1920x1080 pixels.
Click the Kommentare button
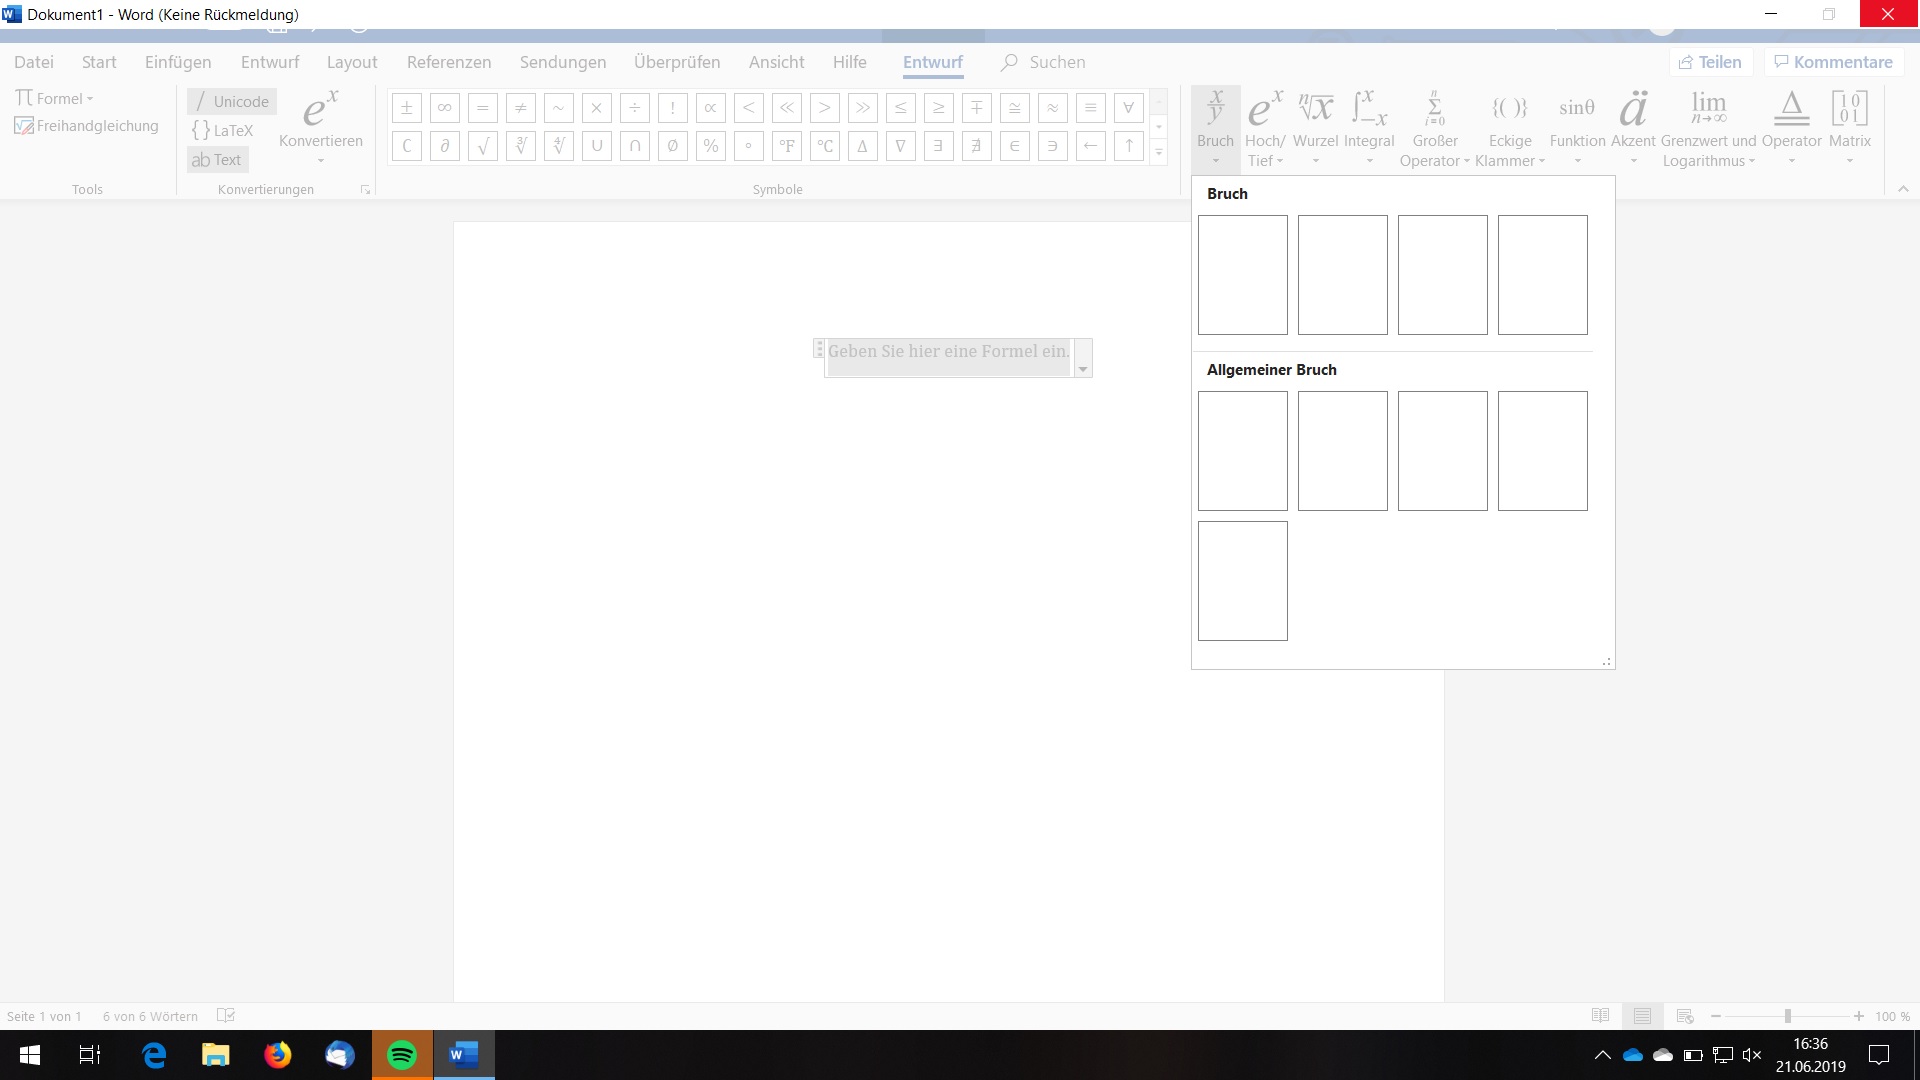[1833, 62]
